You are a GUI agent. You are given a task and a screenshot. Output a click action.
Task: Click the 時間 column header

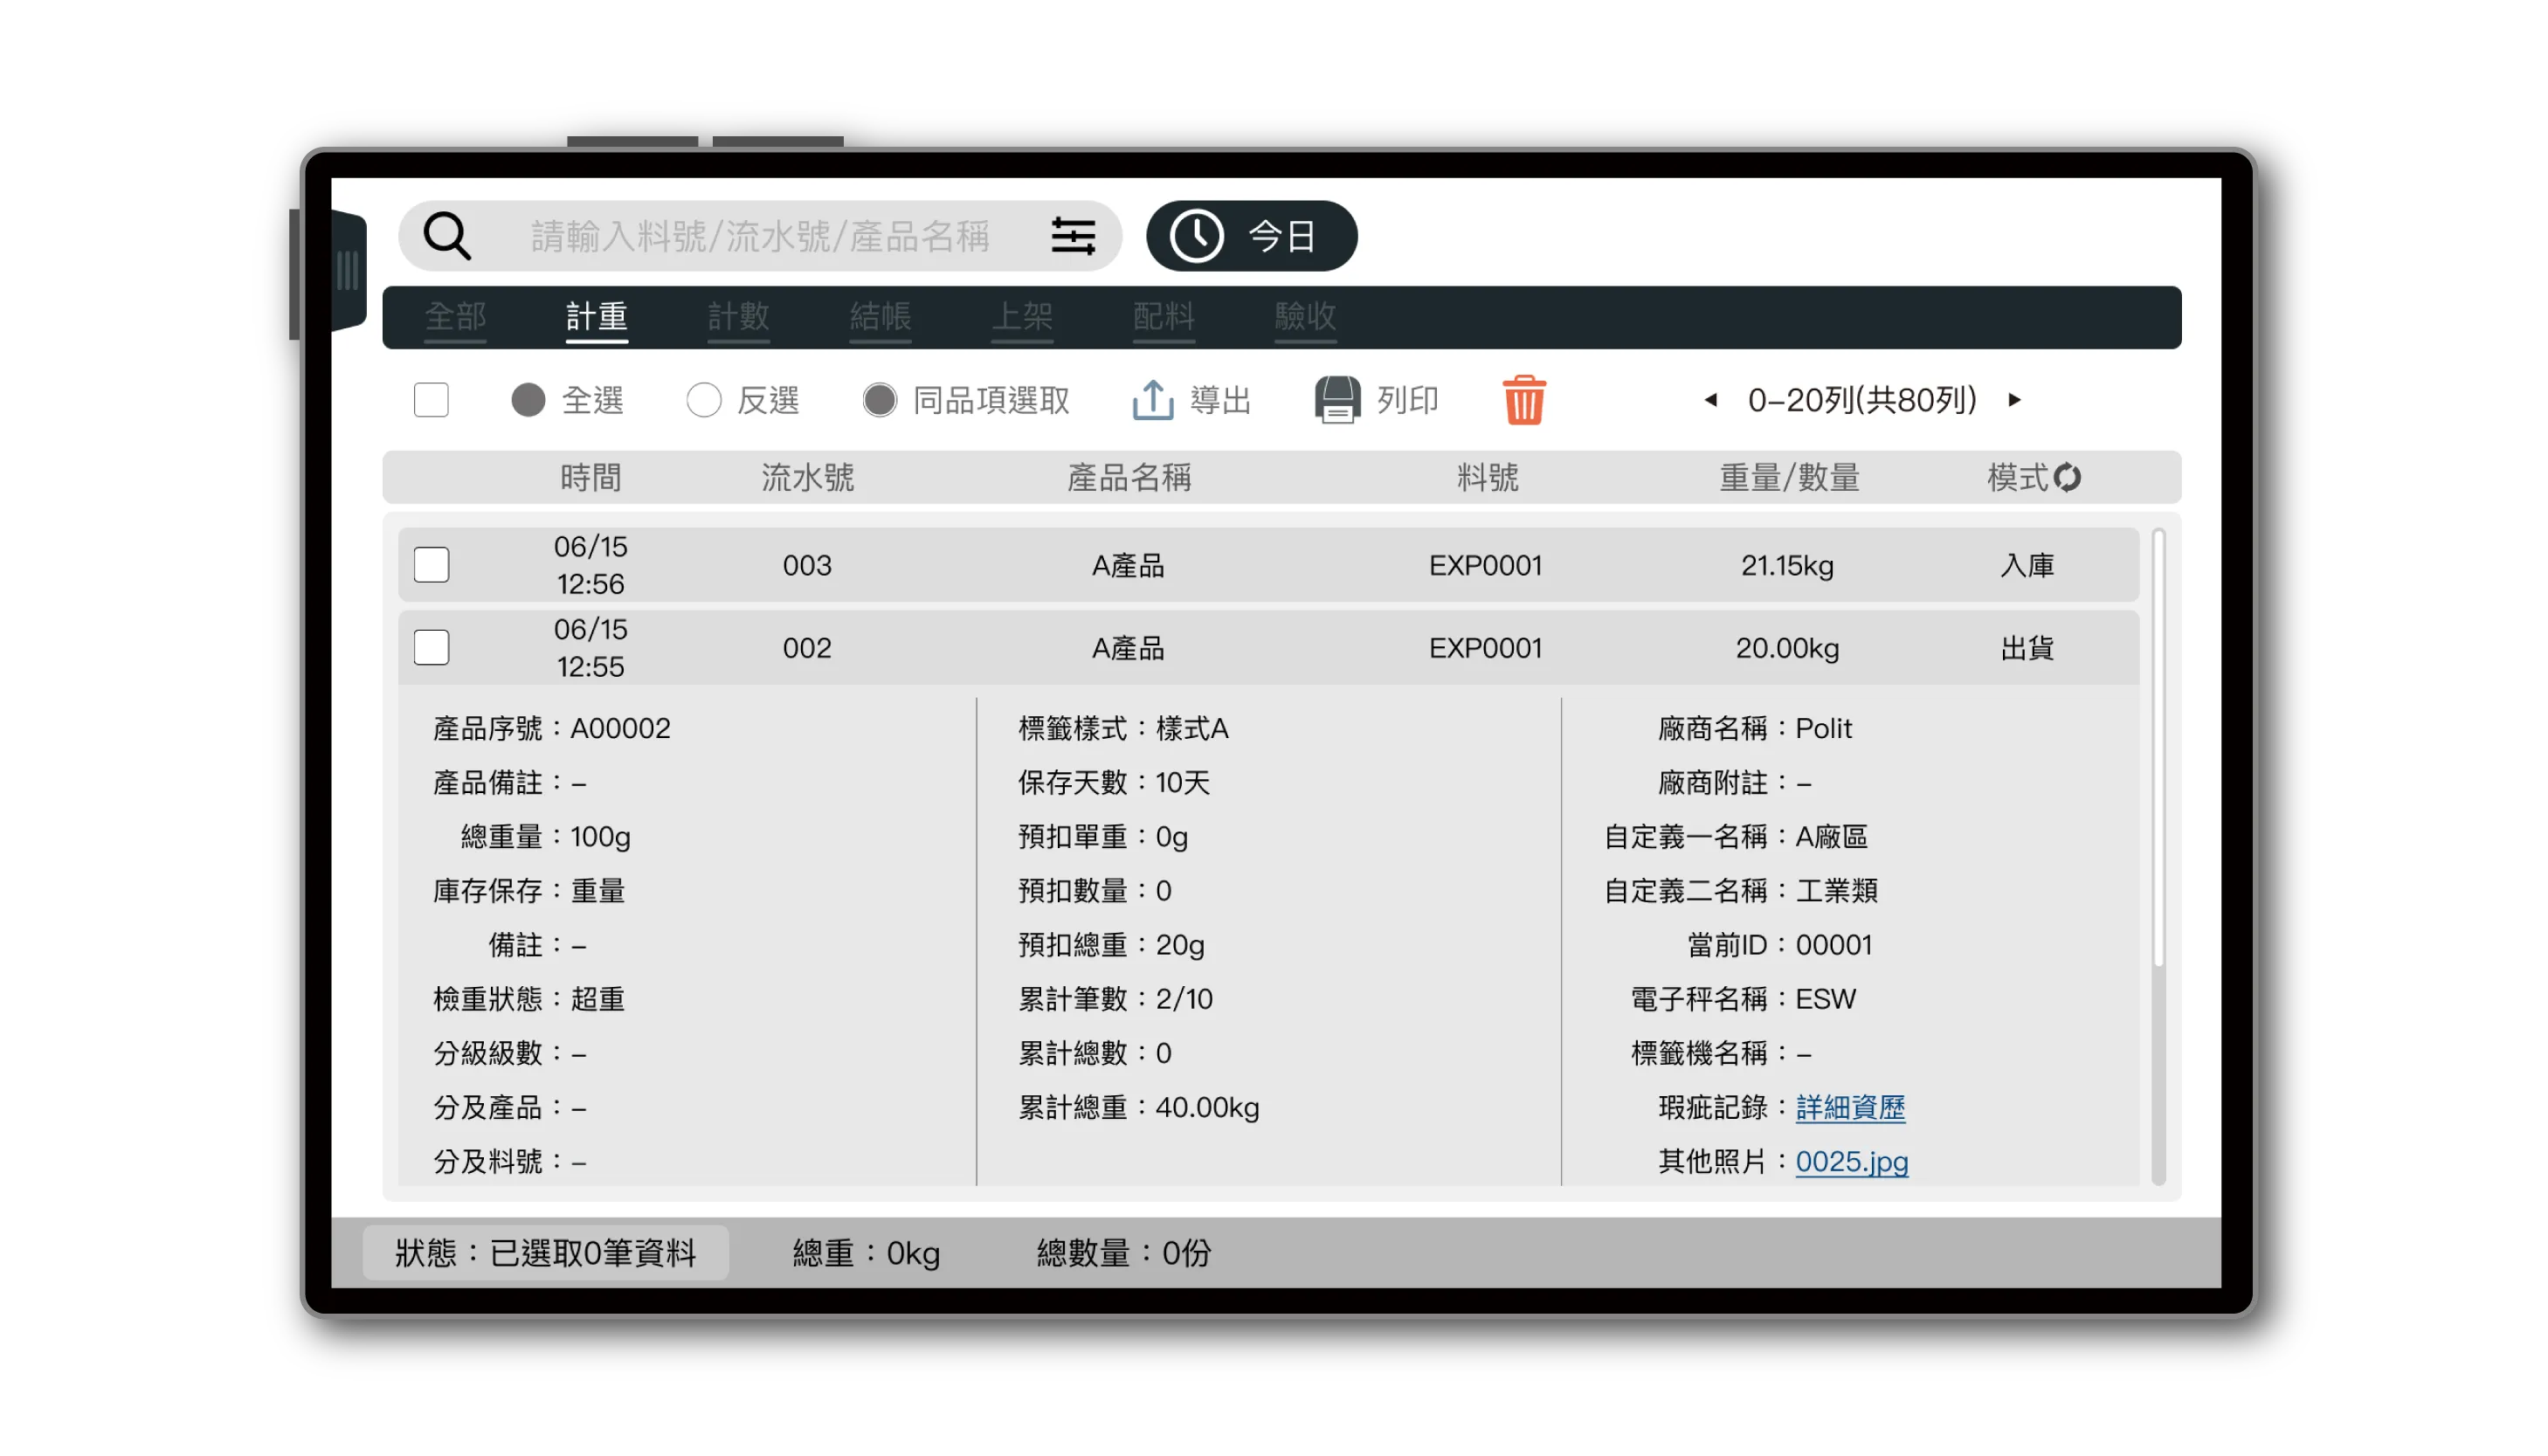(x=591, y=478)
